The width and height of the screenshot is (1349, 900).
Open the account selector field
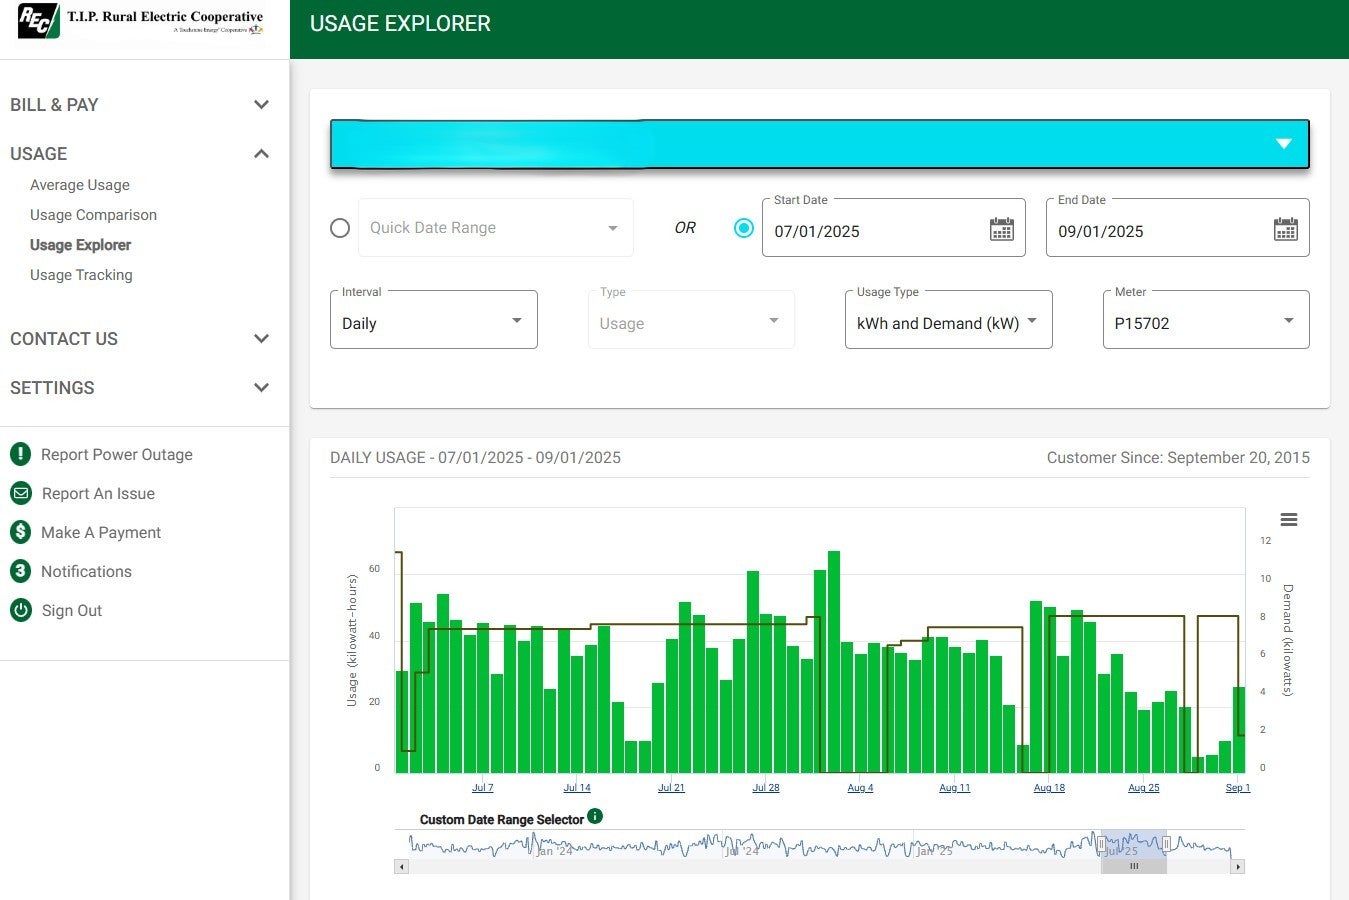819,143
